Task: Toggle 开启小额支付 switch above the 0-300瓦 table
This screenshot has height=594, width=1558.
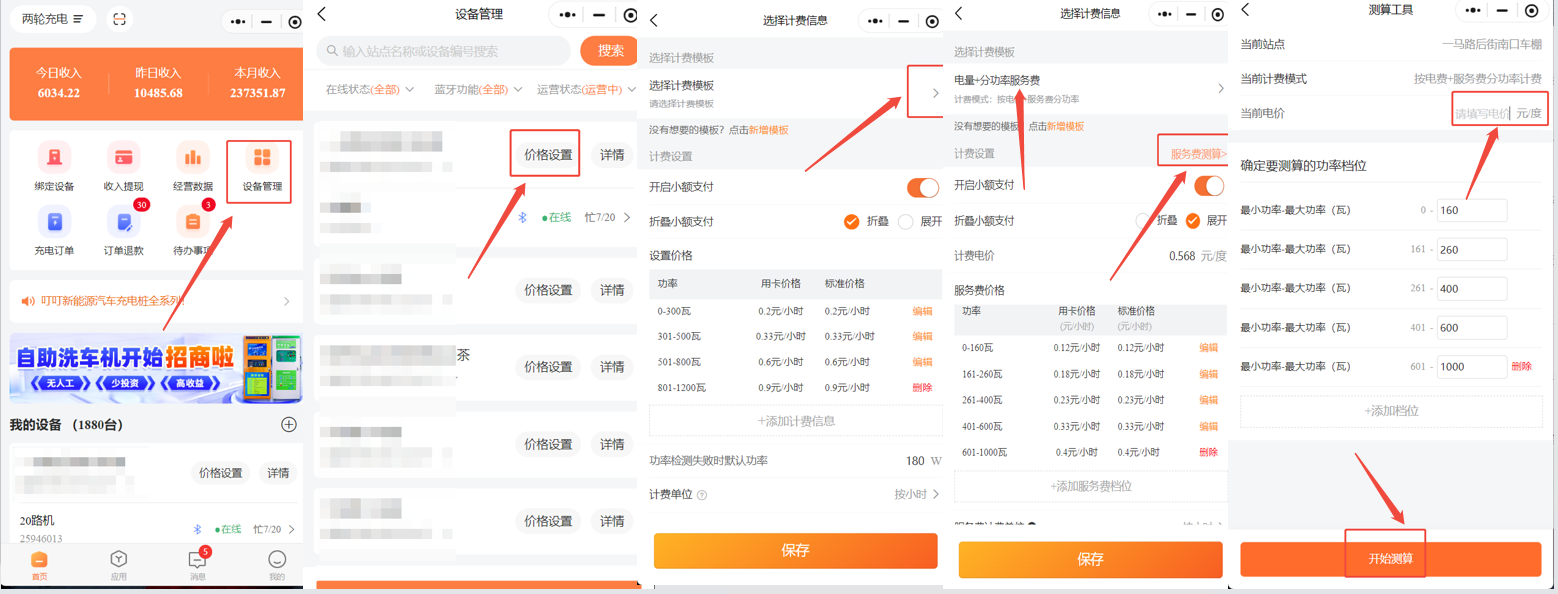Action: pos(922,188)
